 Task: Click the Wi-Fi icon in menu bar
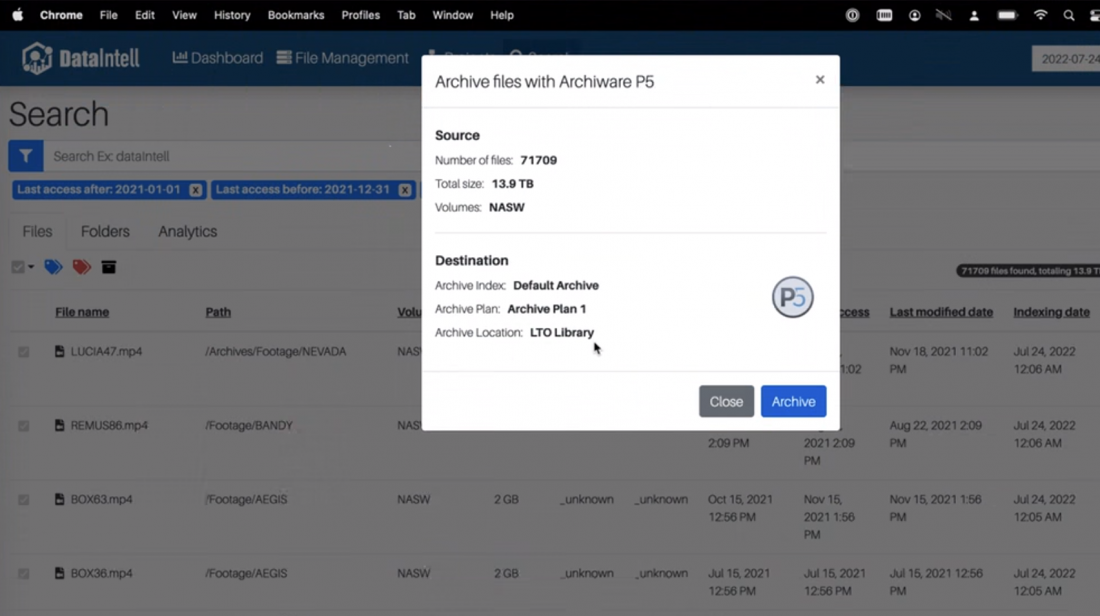coord(1040,15)
